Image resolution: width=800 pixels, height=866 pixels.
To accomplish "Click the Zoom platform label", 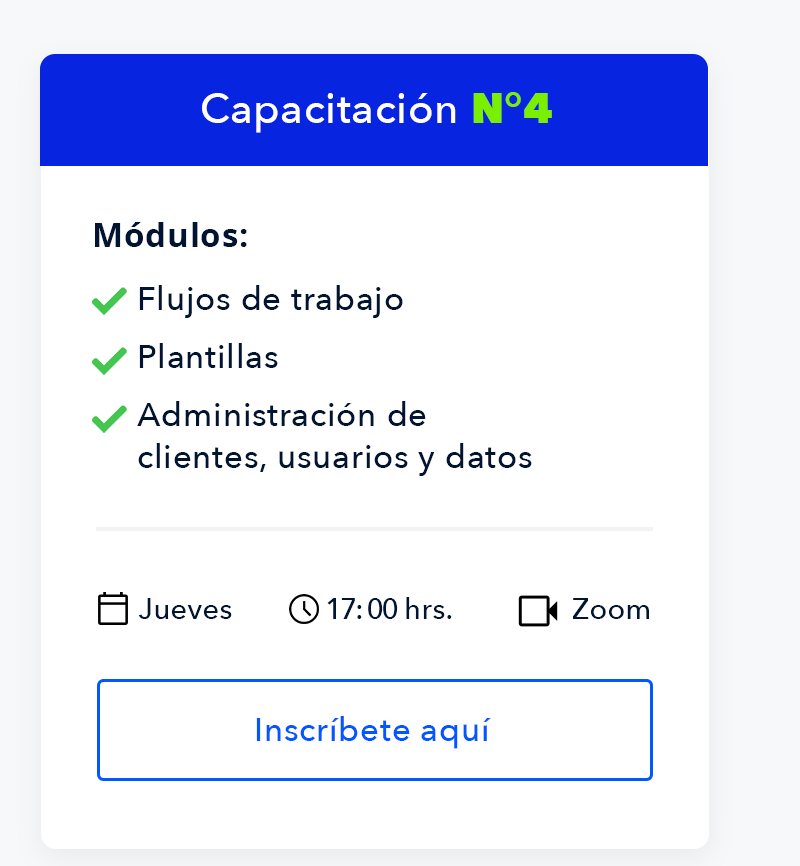I will [x=611, y=610].
